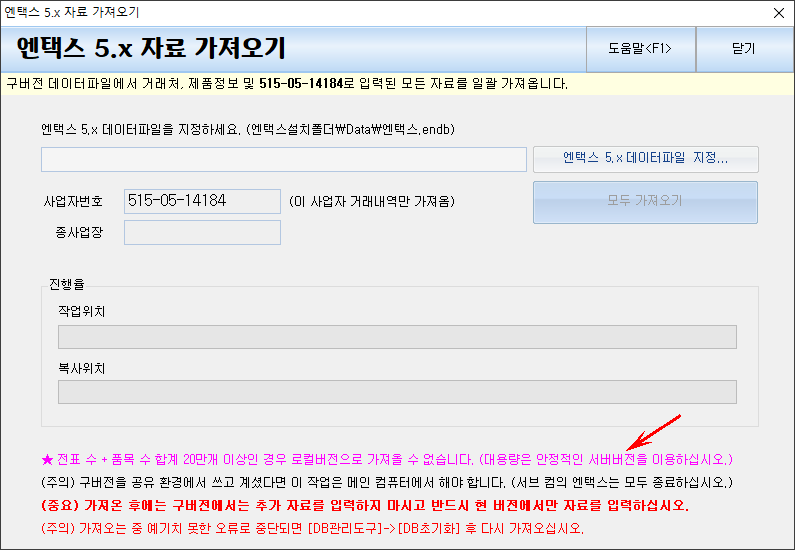Click the yellow info strip description text

287,84
